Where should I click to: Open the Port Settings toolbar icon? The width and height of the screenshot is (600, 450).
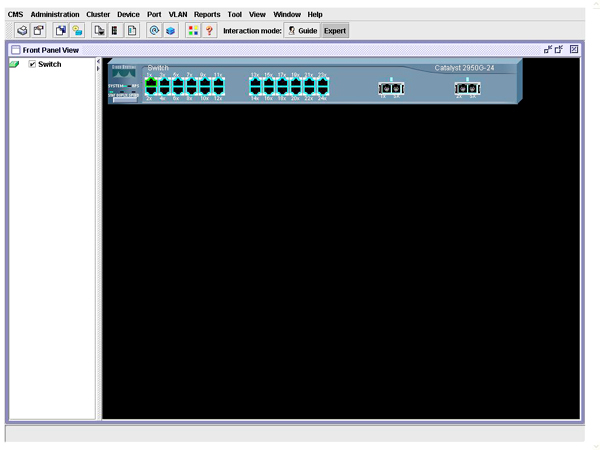click(99, 30)
